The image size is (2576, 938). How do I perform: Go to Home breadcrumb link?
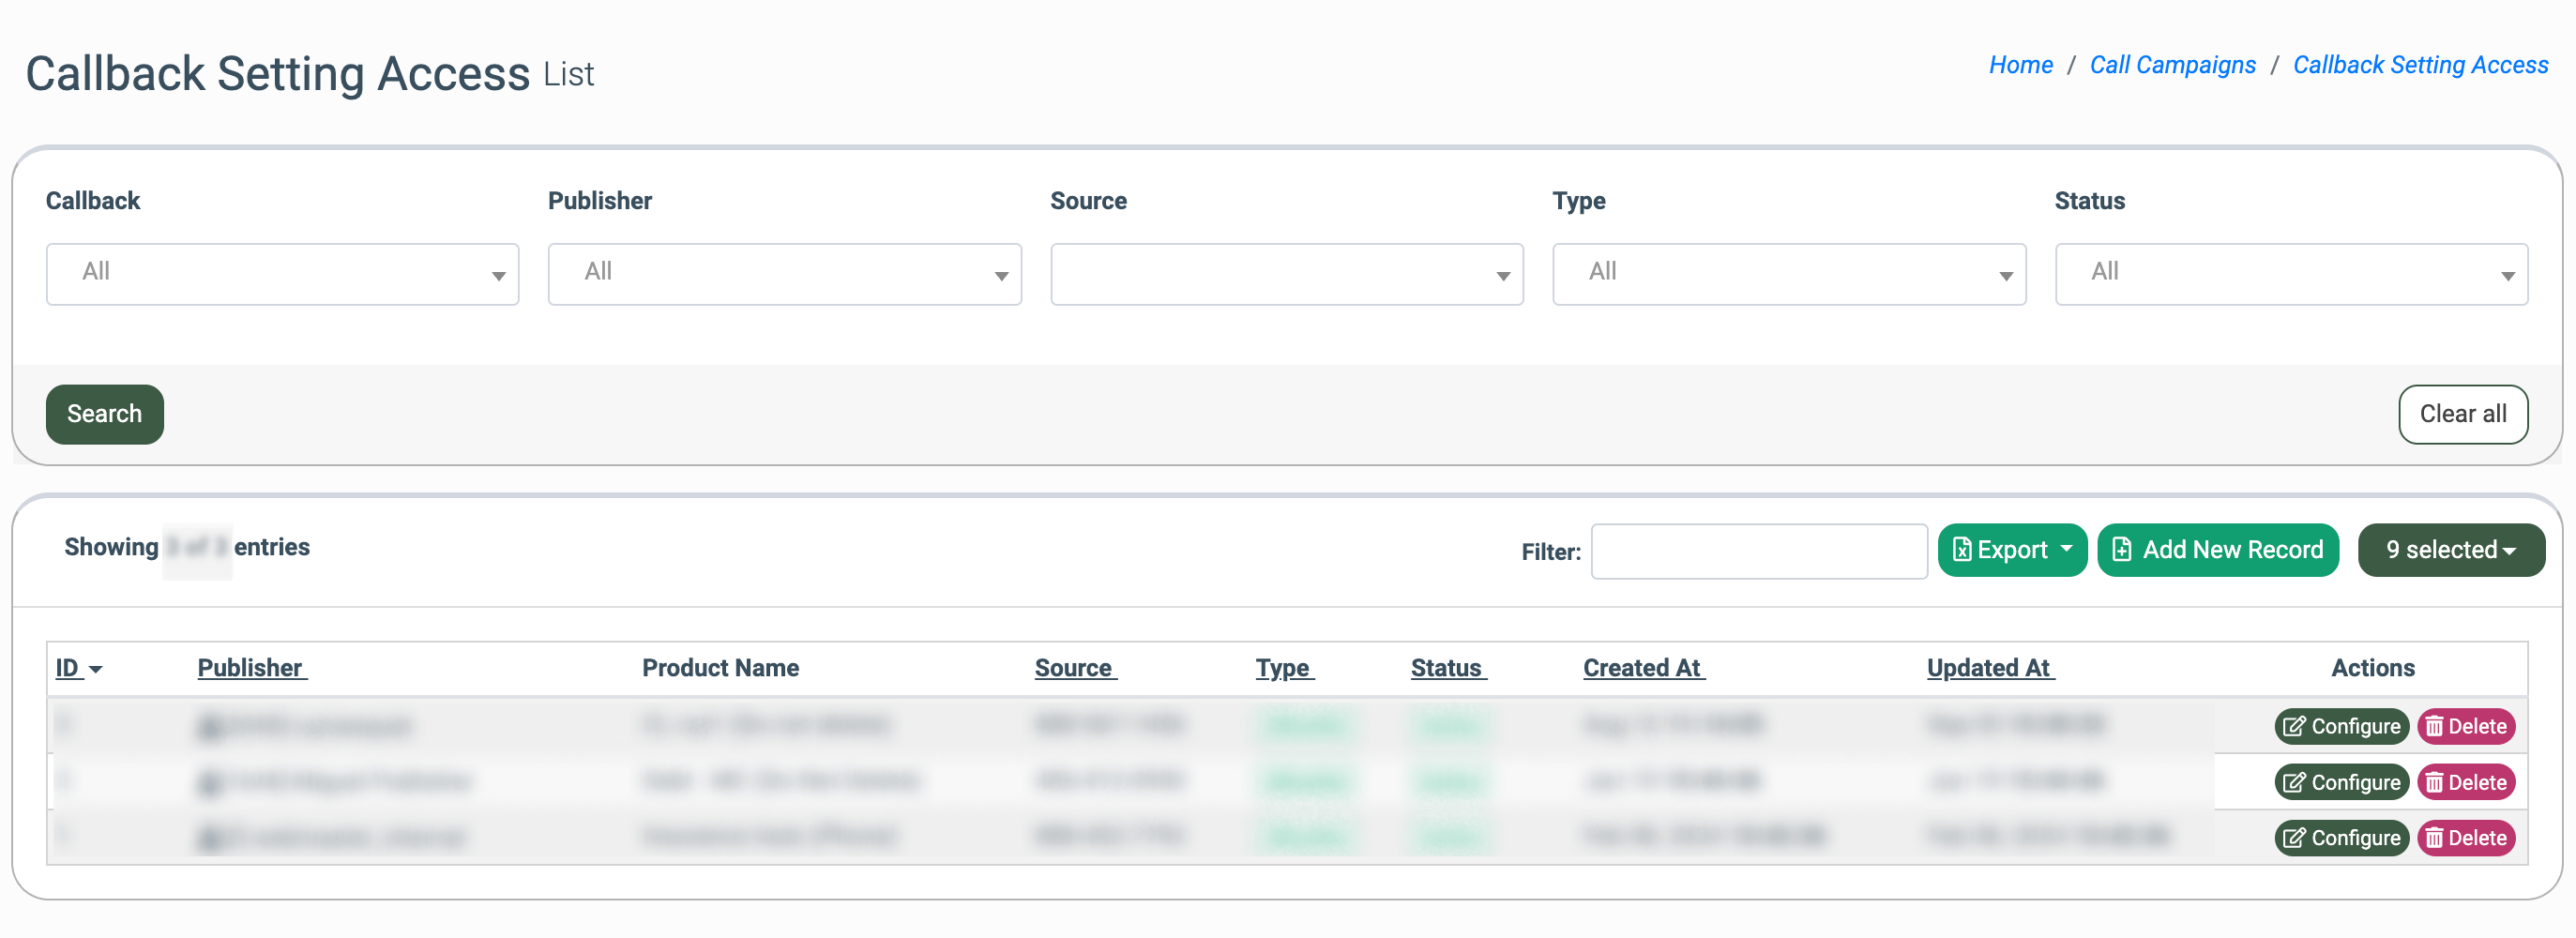[2020, 65]
